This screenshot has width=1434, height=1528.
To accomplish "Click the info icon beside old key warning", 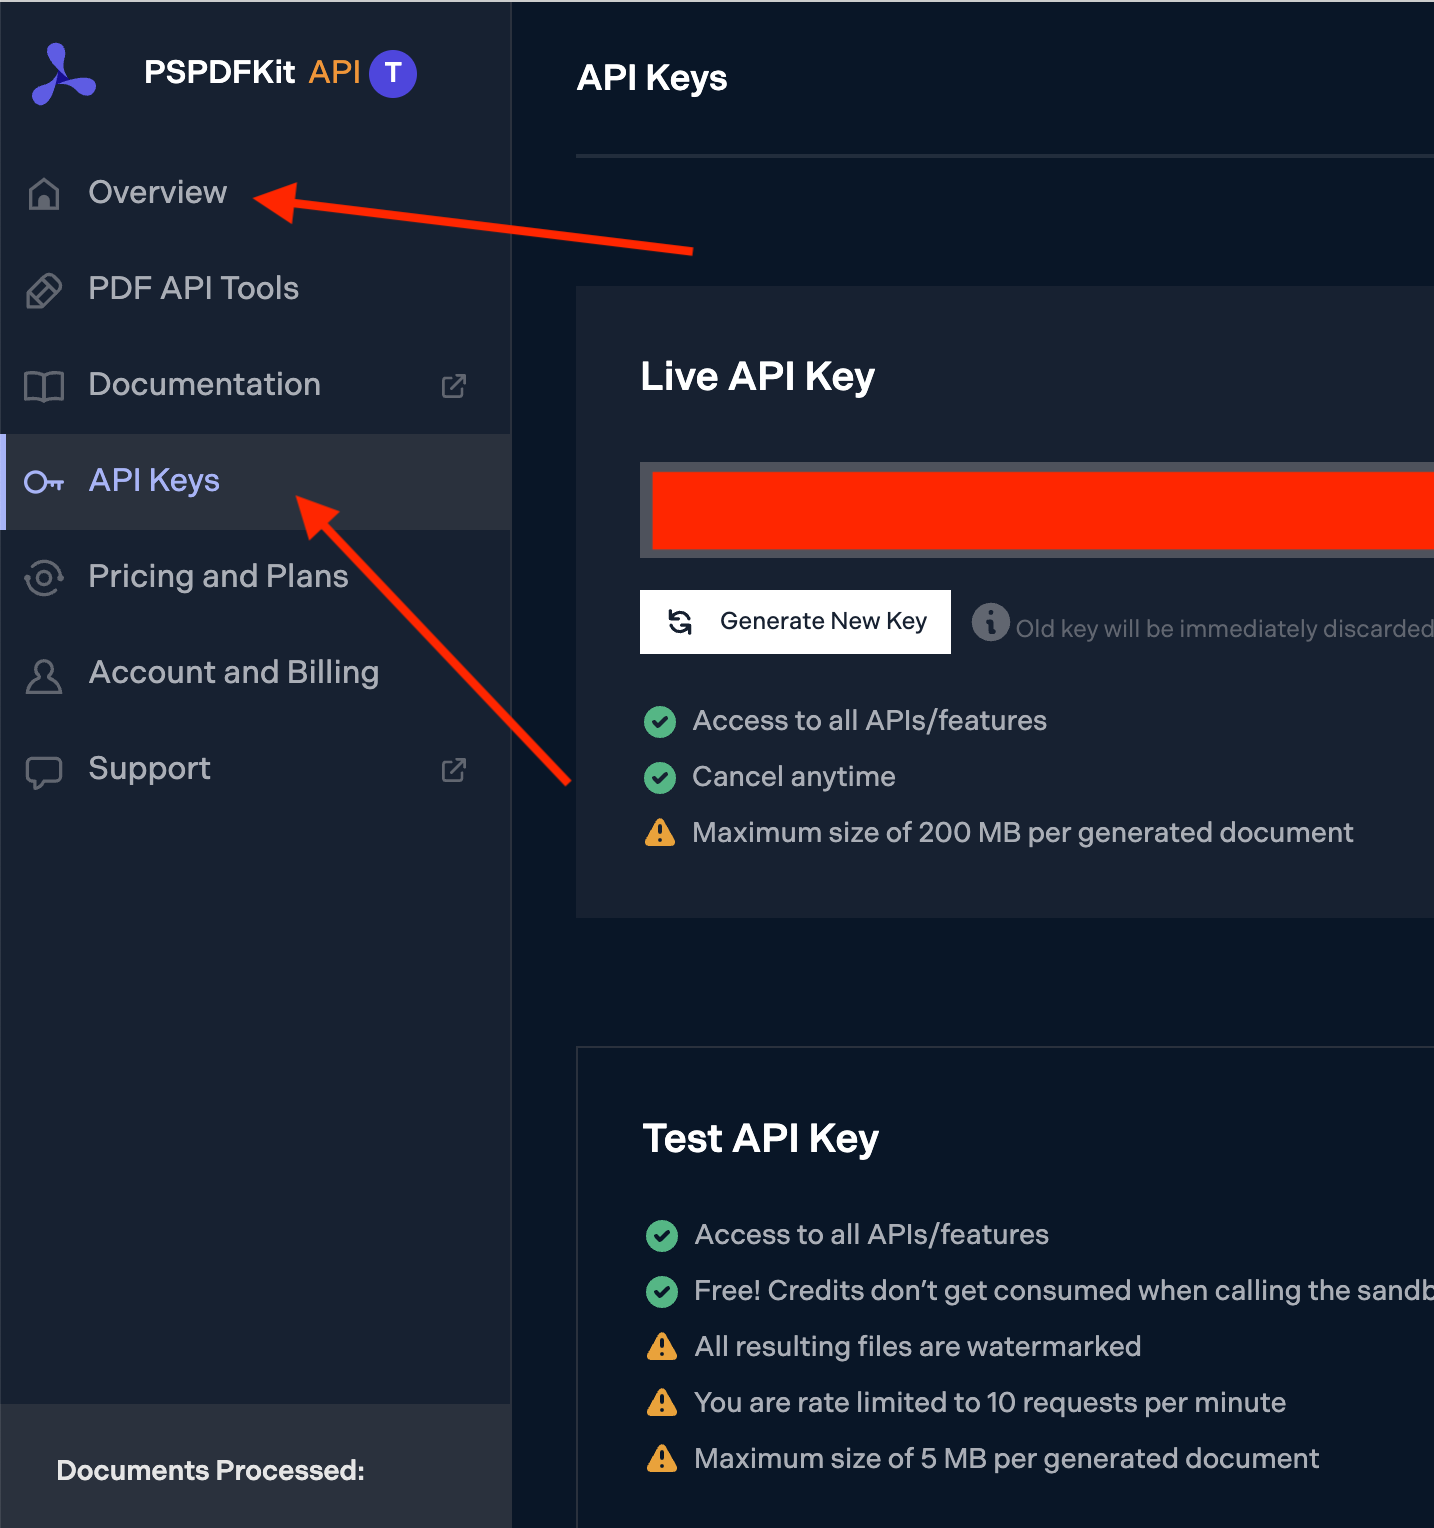I will (990, 622).
